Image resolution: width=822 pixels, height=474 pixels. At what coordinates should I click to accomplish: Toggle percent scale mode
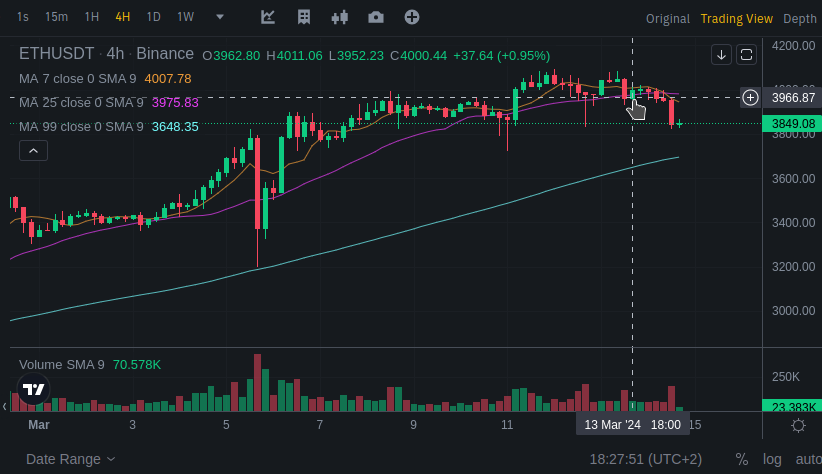(741, 459)
